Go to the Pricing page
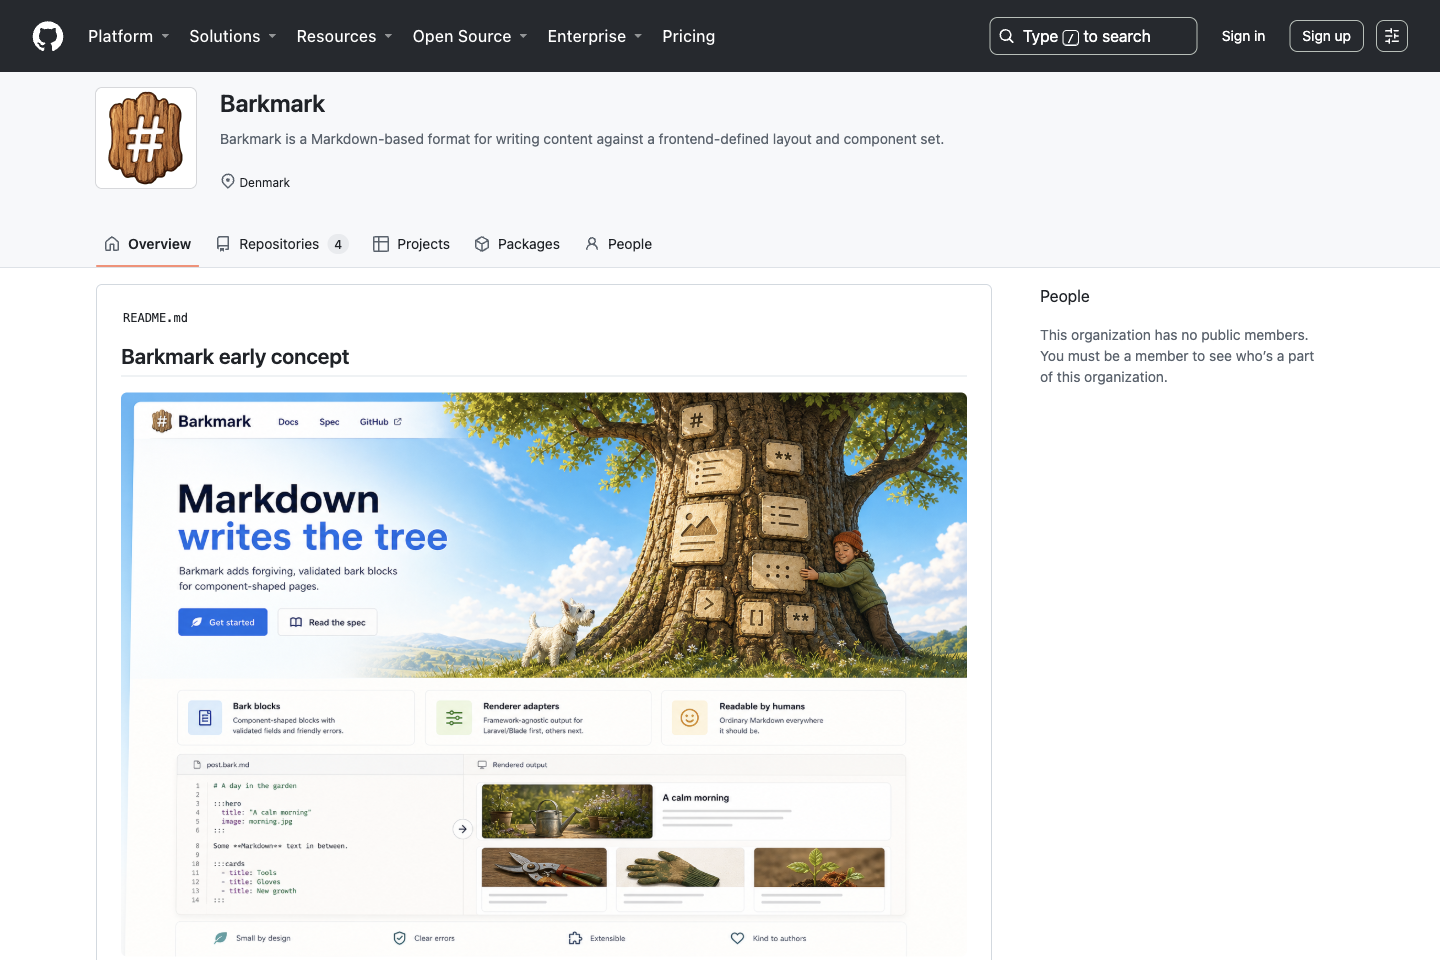1440x960 pixels. pyautogui.click(x=688, y=36)
